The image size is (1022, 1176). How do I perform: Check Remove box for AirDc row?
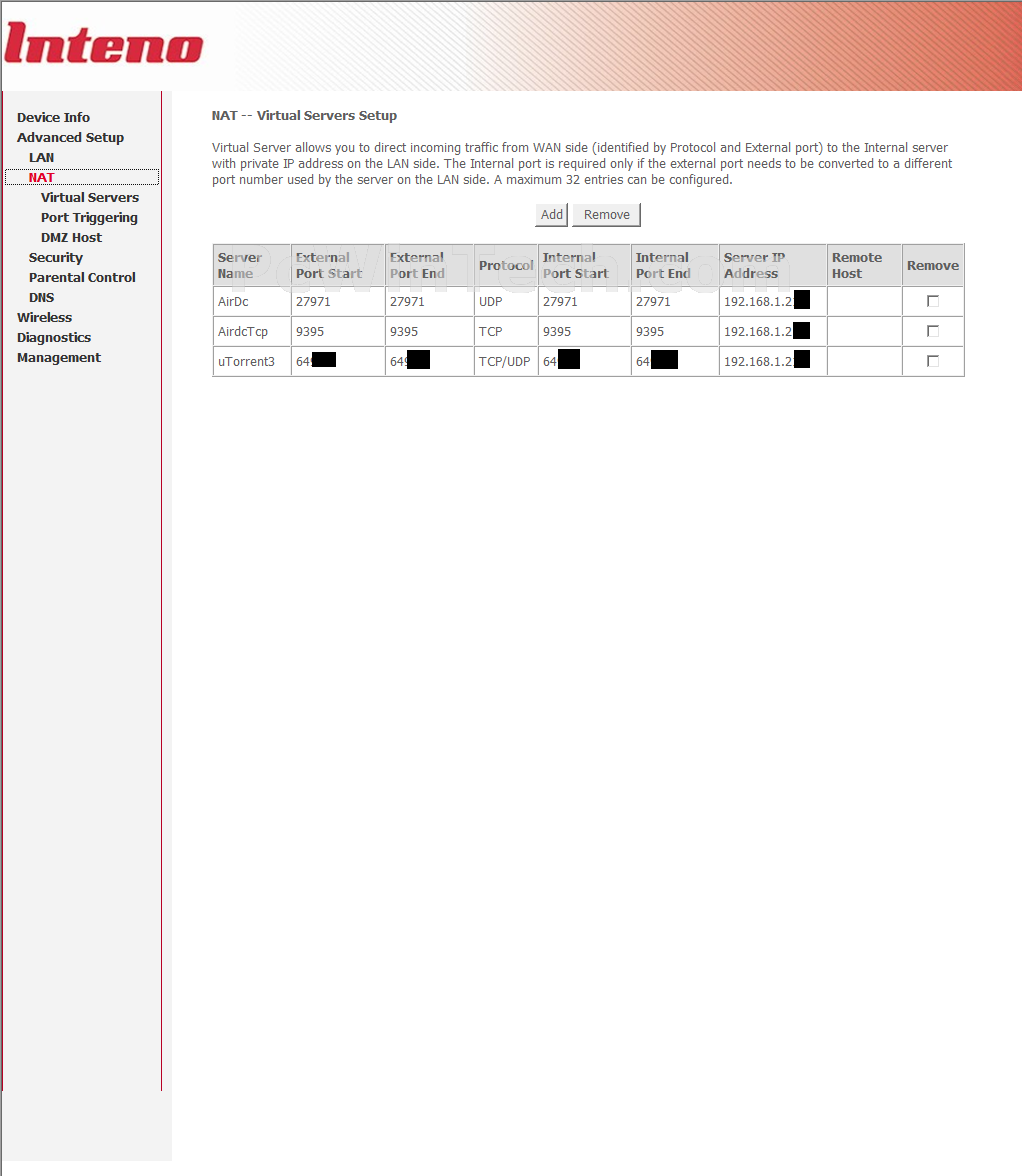(x=933, y=301)
